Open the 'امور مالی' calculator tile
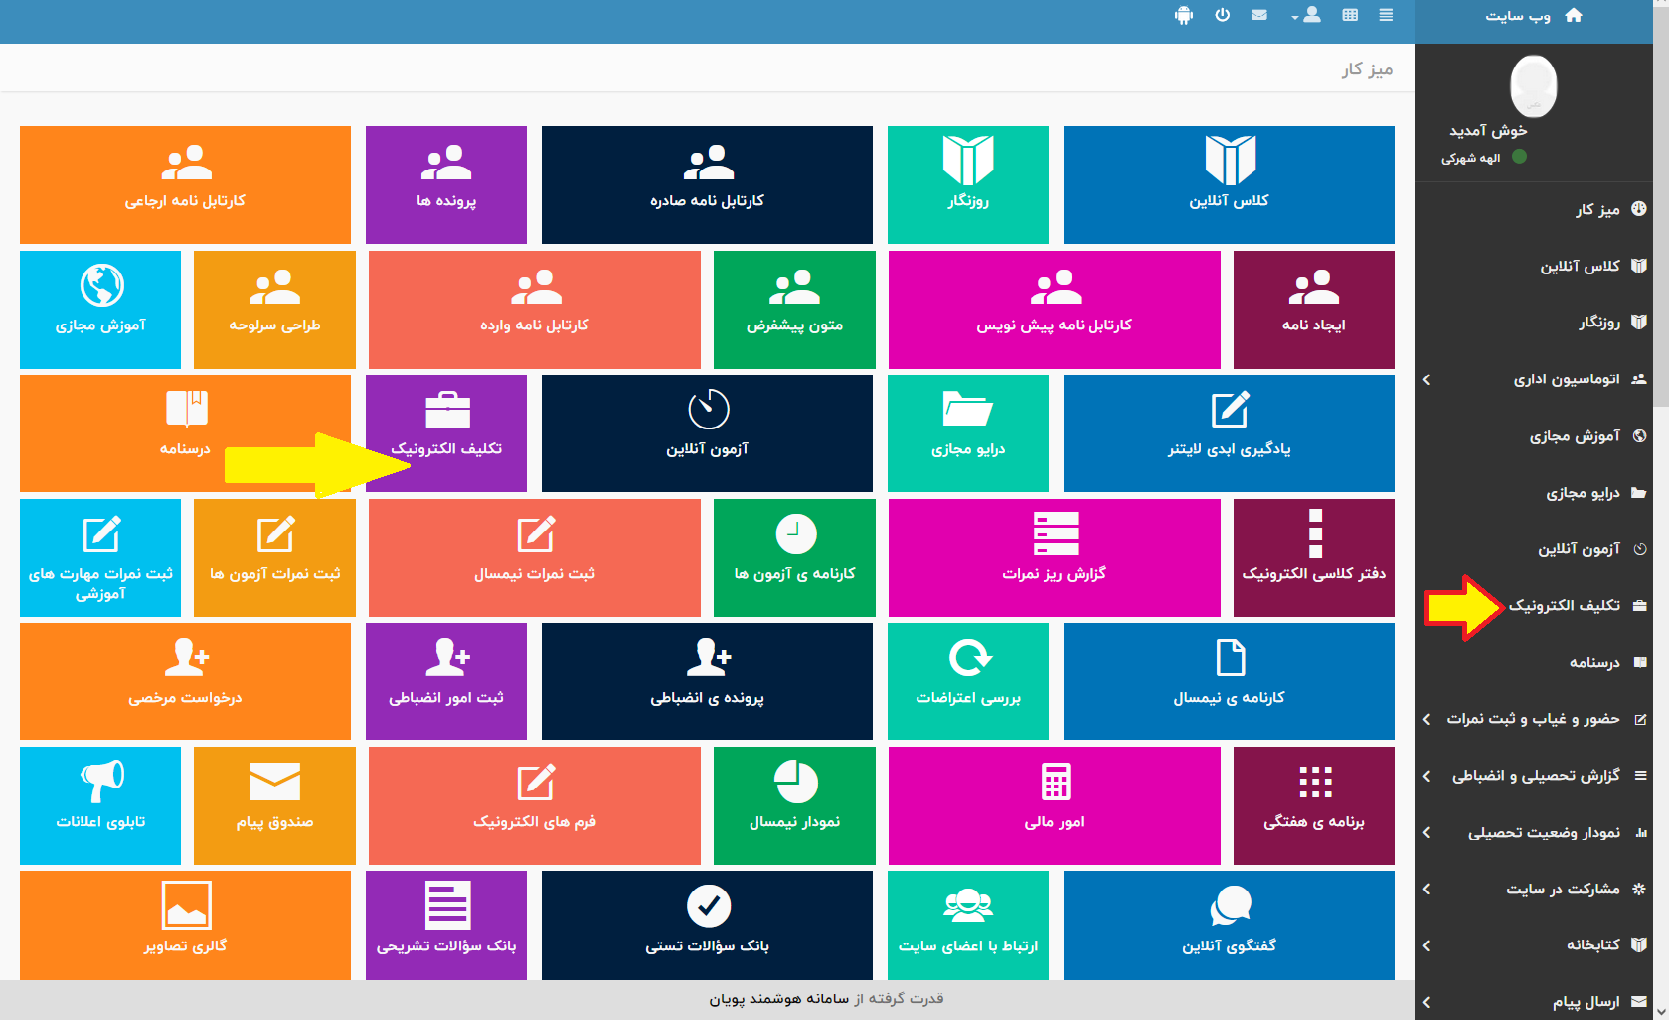 [1054, 805]
